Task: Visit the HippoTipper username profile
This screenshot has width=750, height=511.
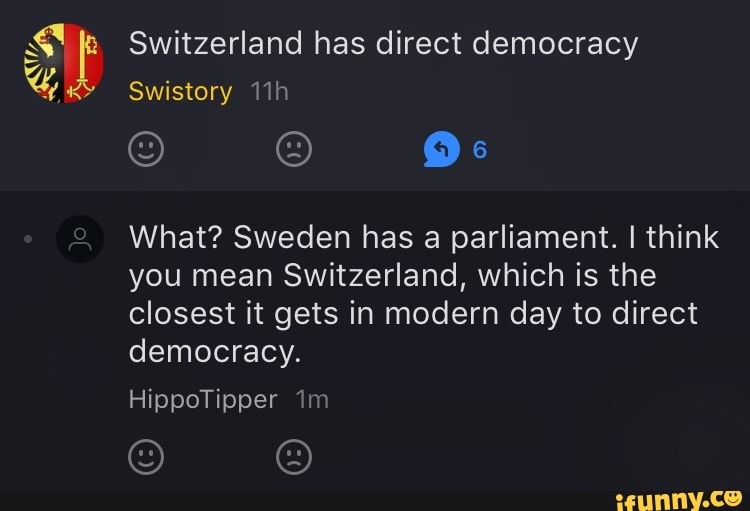Action: pos(203,399)
